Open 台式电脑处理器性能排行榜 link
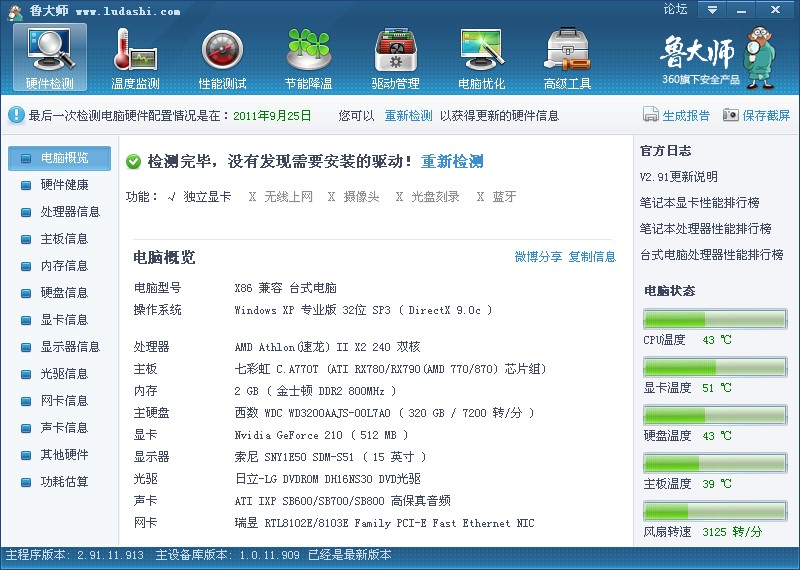 coord(712,255)
